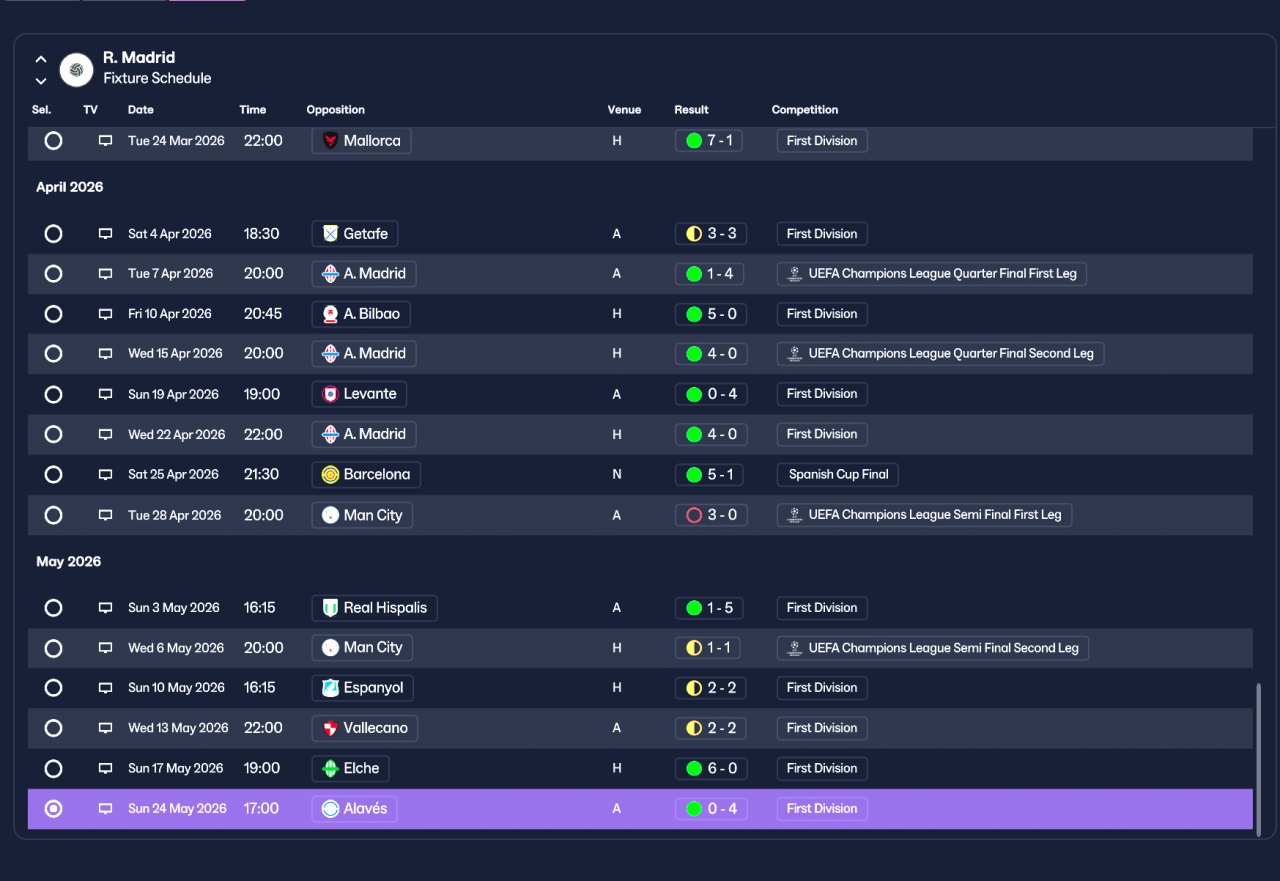Open the Spanish Cup Final competition link
This screenshot has width=1280, height=881.
838,475
